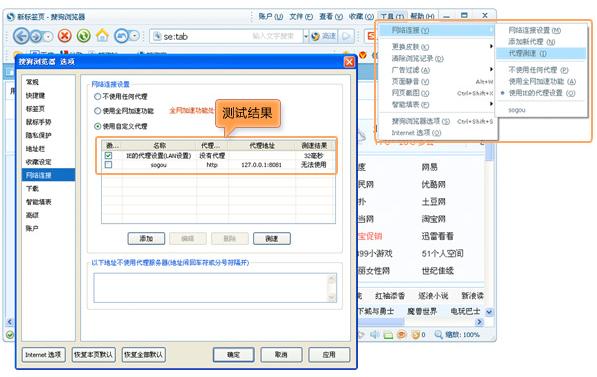Viewport: 597px width, 377px height.
Task: Click the 高速 speed mode icon
Action: (316, 36)
